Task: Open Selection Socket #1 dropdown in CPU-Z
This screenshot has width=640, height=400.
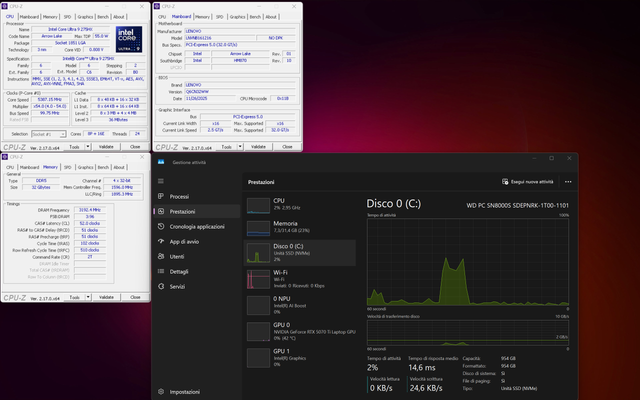Action: [x=49, y=134]
